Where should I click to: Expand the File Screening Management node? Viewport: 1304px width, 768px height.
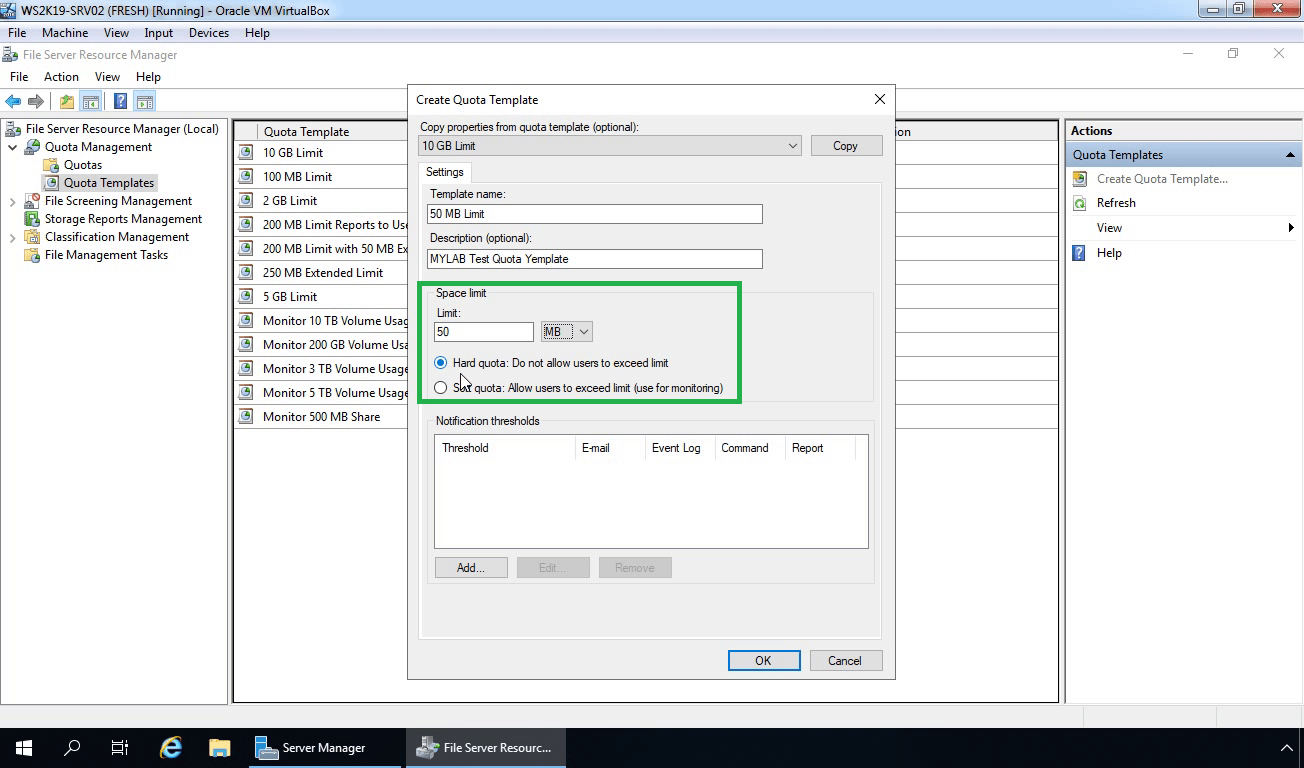13,201
